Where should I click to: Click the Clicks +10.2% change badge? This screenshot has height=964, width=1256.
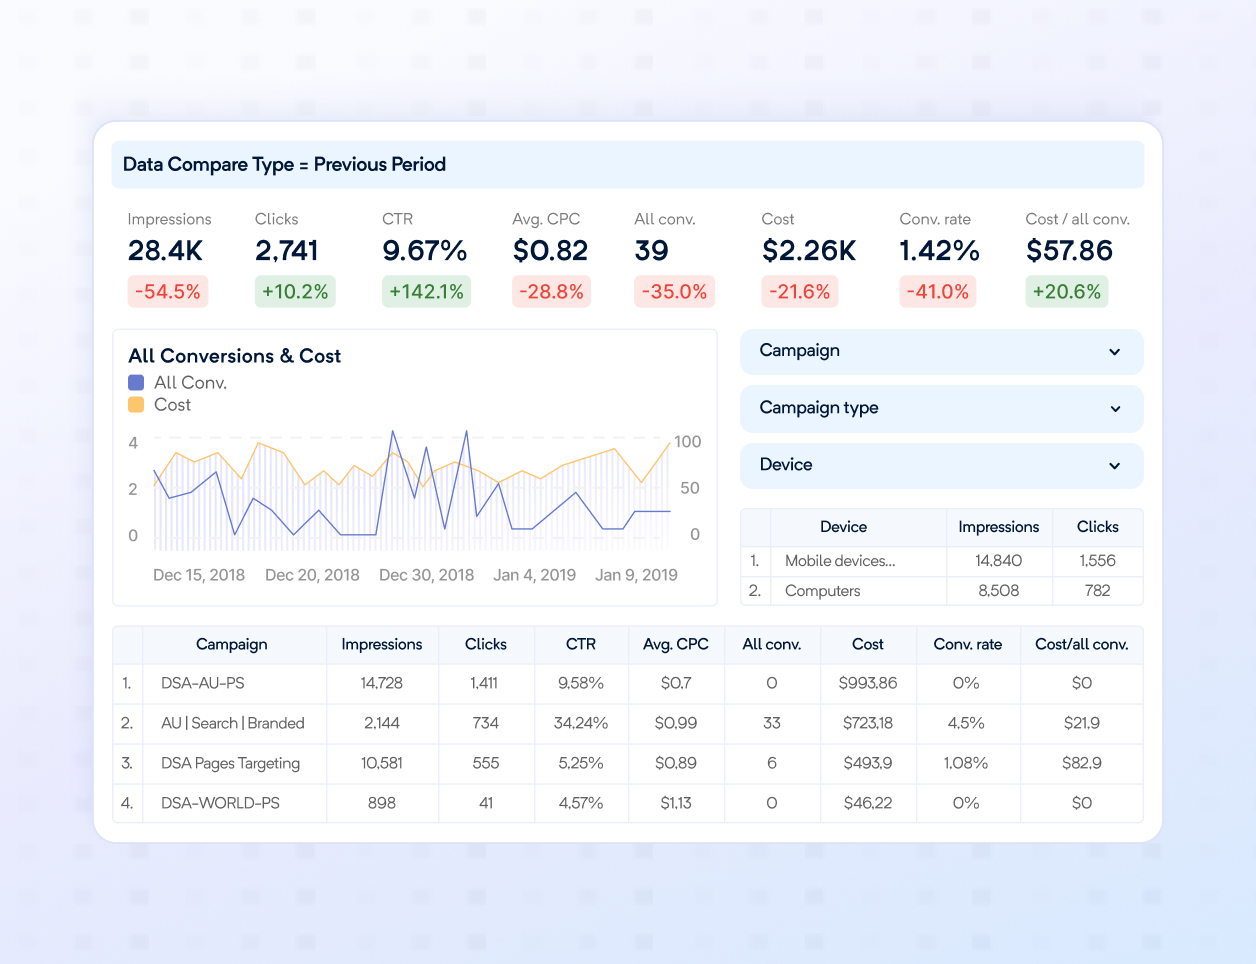click(295, 292)
